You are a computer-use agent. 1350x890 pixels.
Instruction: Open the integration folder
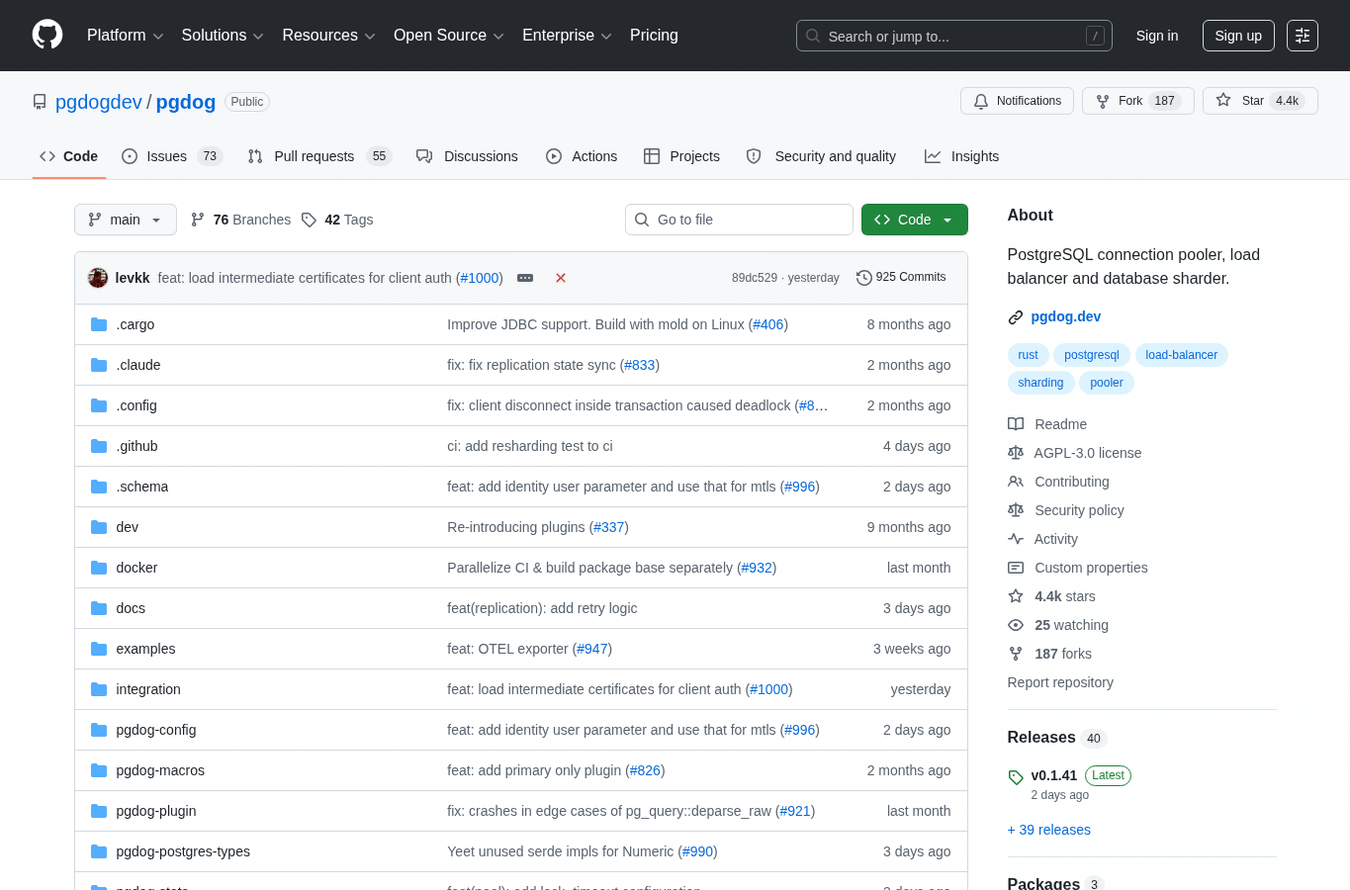148,689
